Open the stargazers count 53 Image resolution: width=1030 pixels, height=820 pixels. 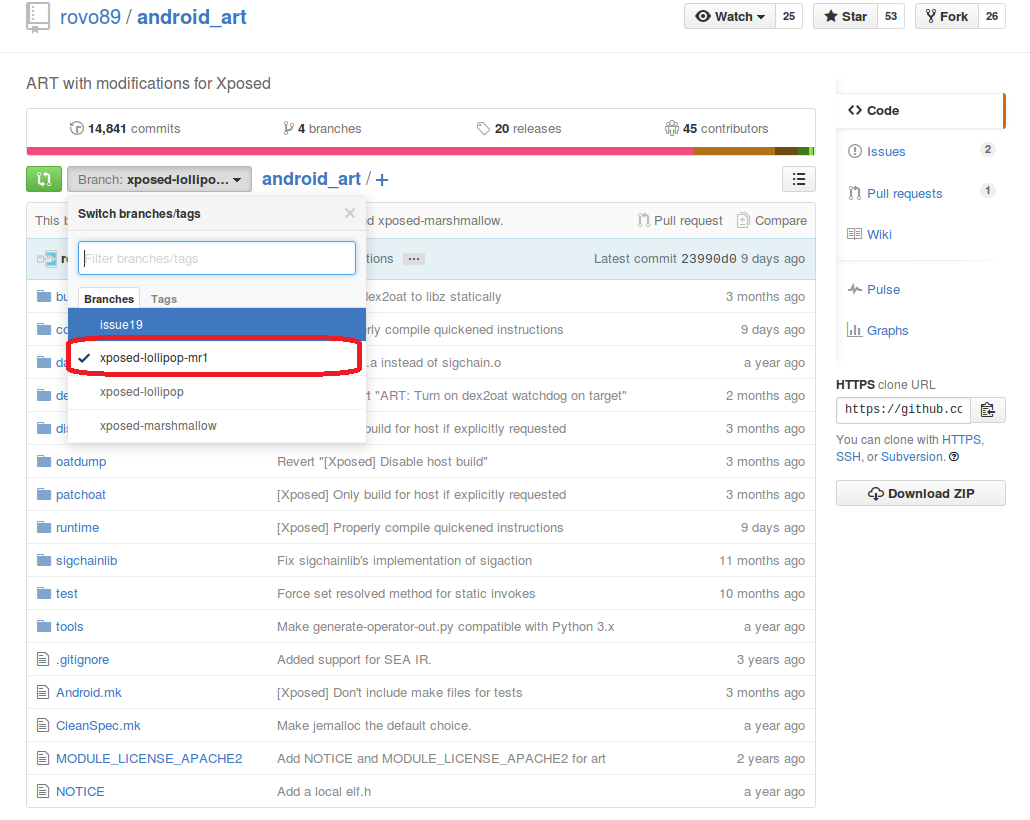tap(891, 16)
